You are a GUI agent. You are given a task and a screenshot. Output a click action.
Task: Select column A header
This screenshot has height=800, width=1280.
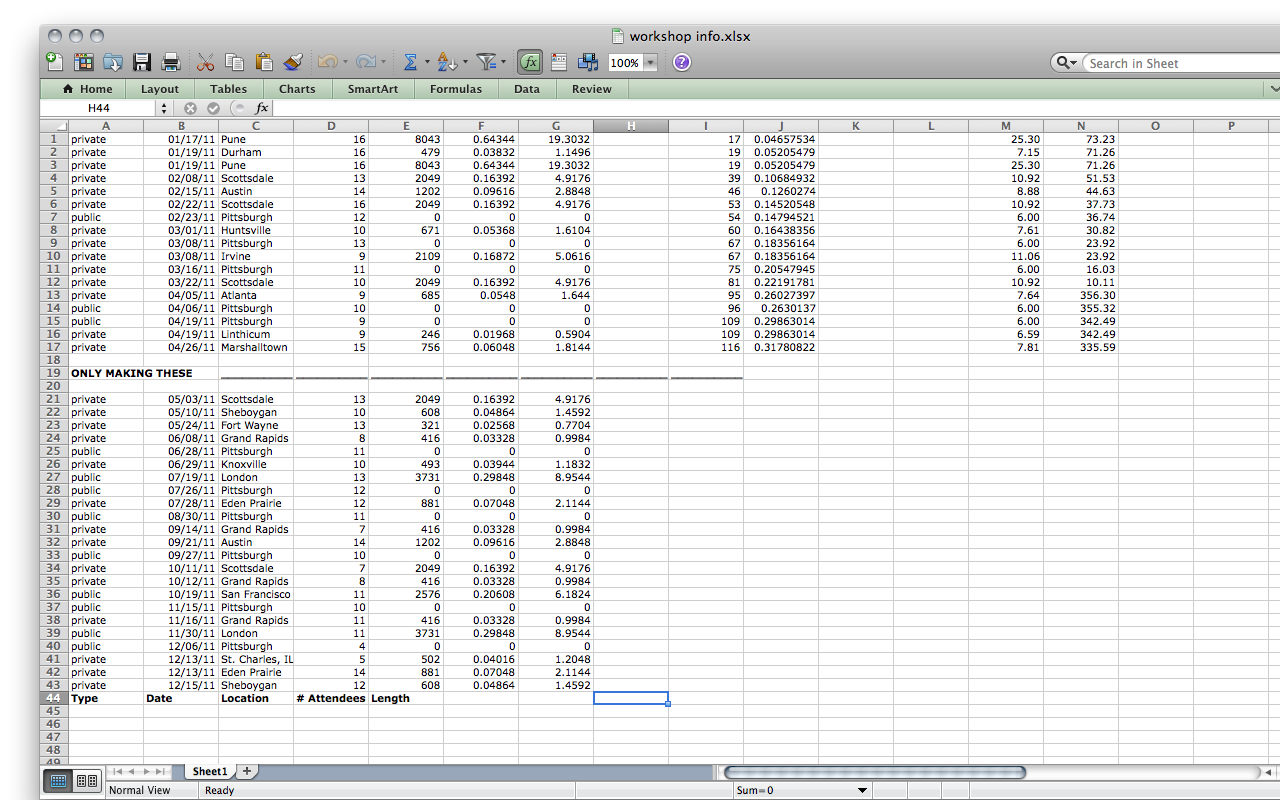pyautogui.click(x=106, y=126)
